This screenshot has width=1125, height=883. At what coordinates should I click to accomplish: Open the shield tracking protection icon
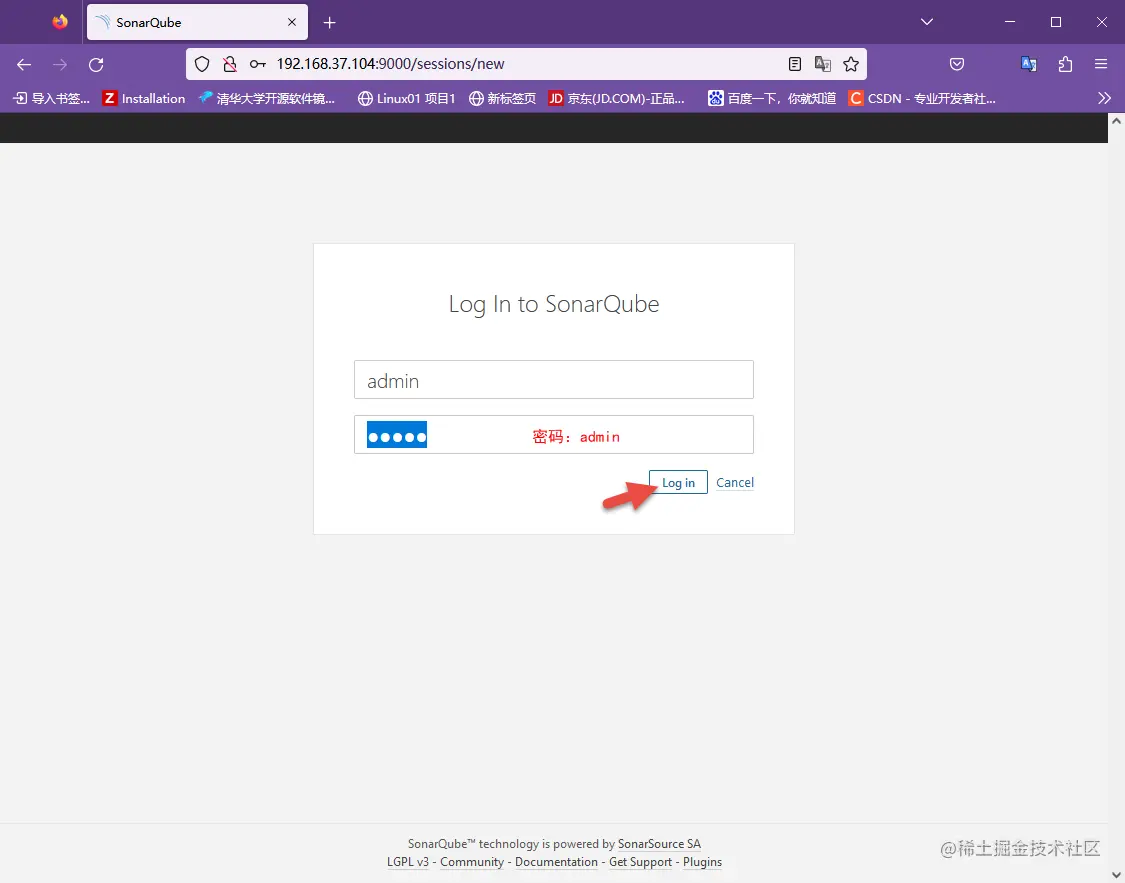click(x=202, y=65)
